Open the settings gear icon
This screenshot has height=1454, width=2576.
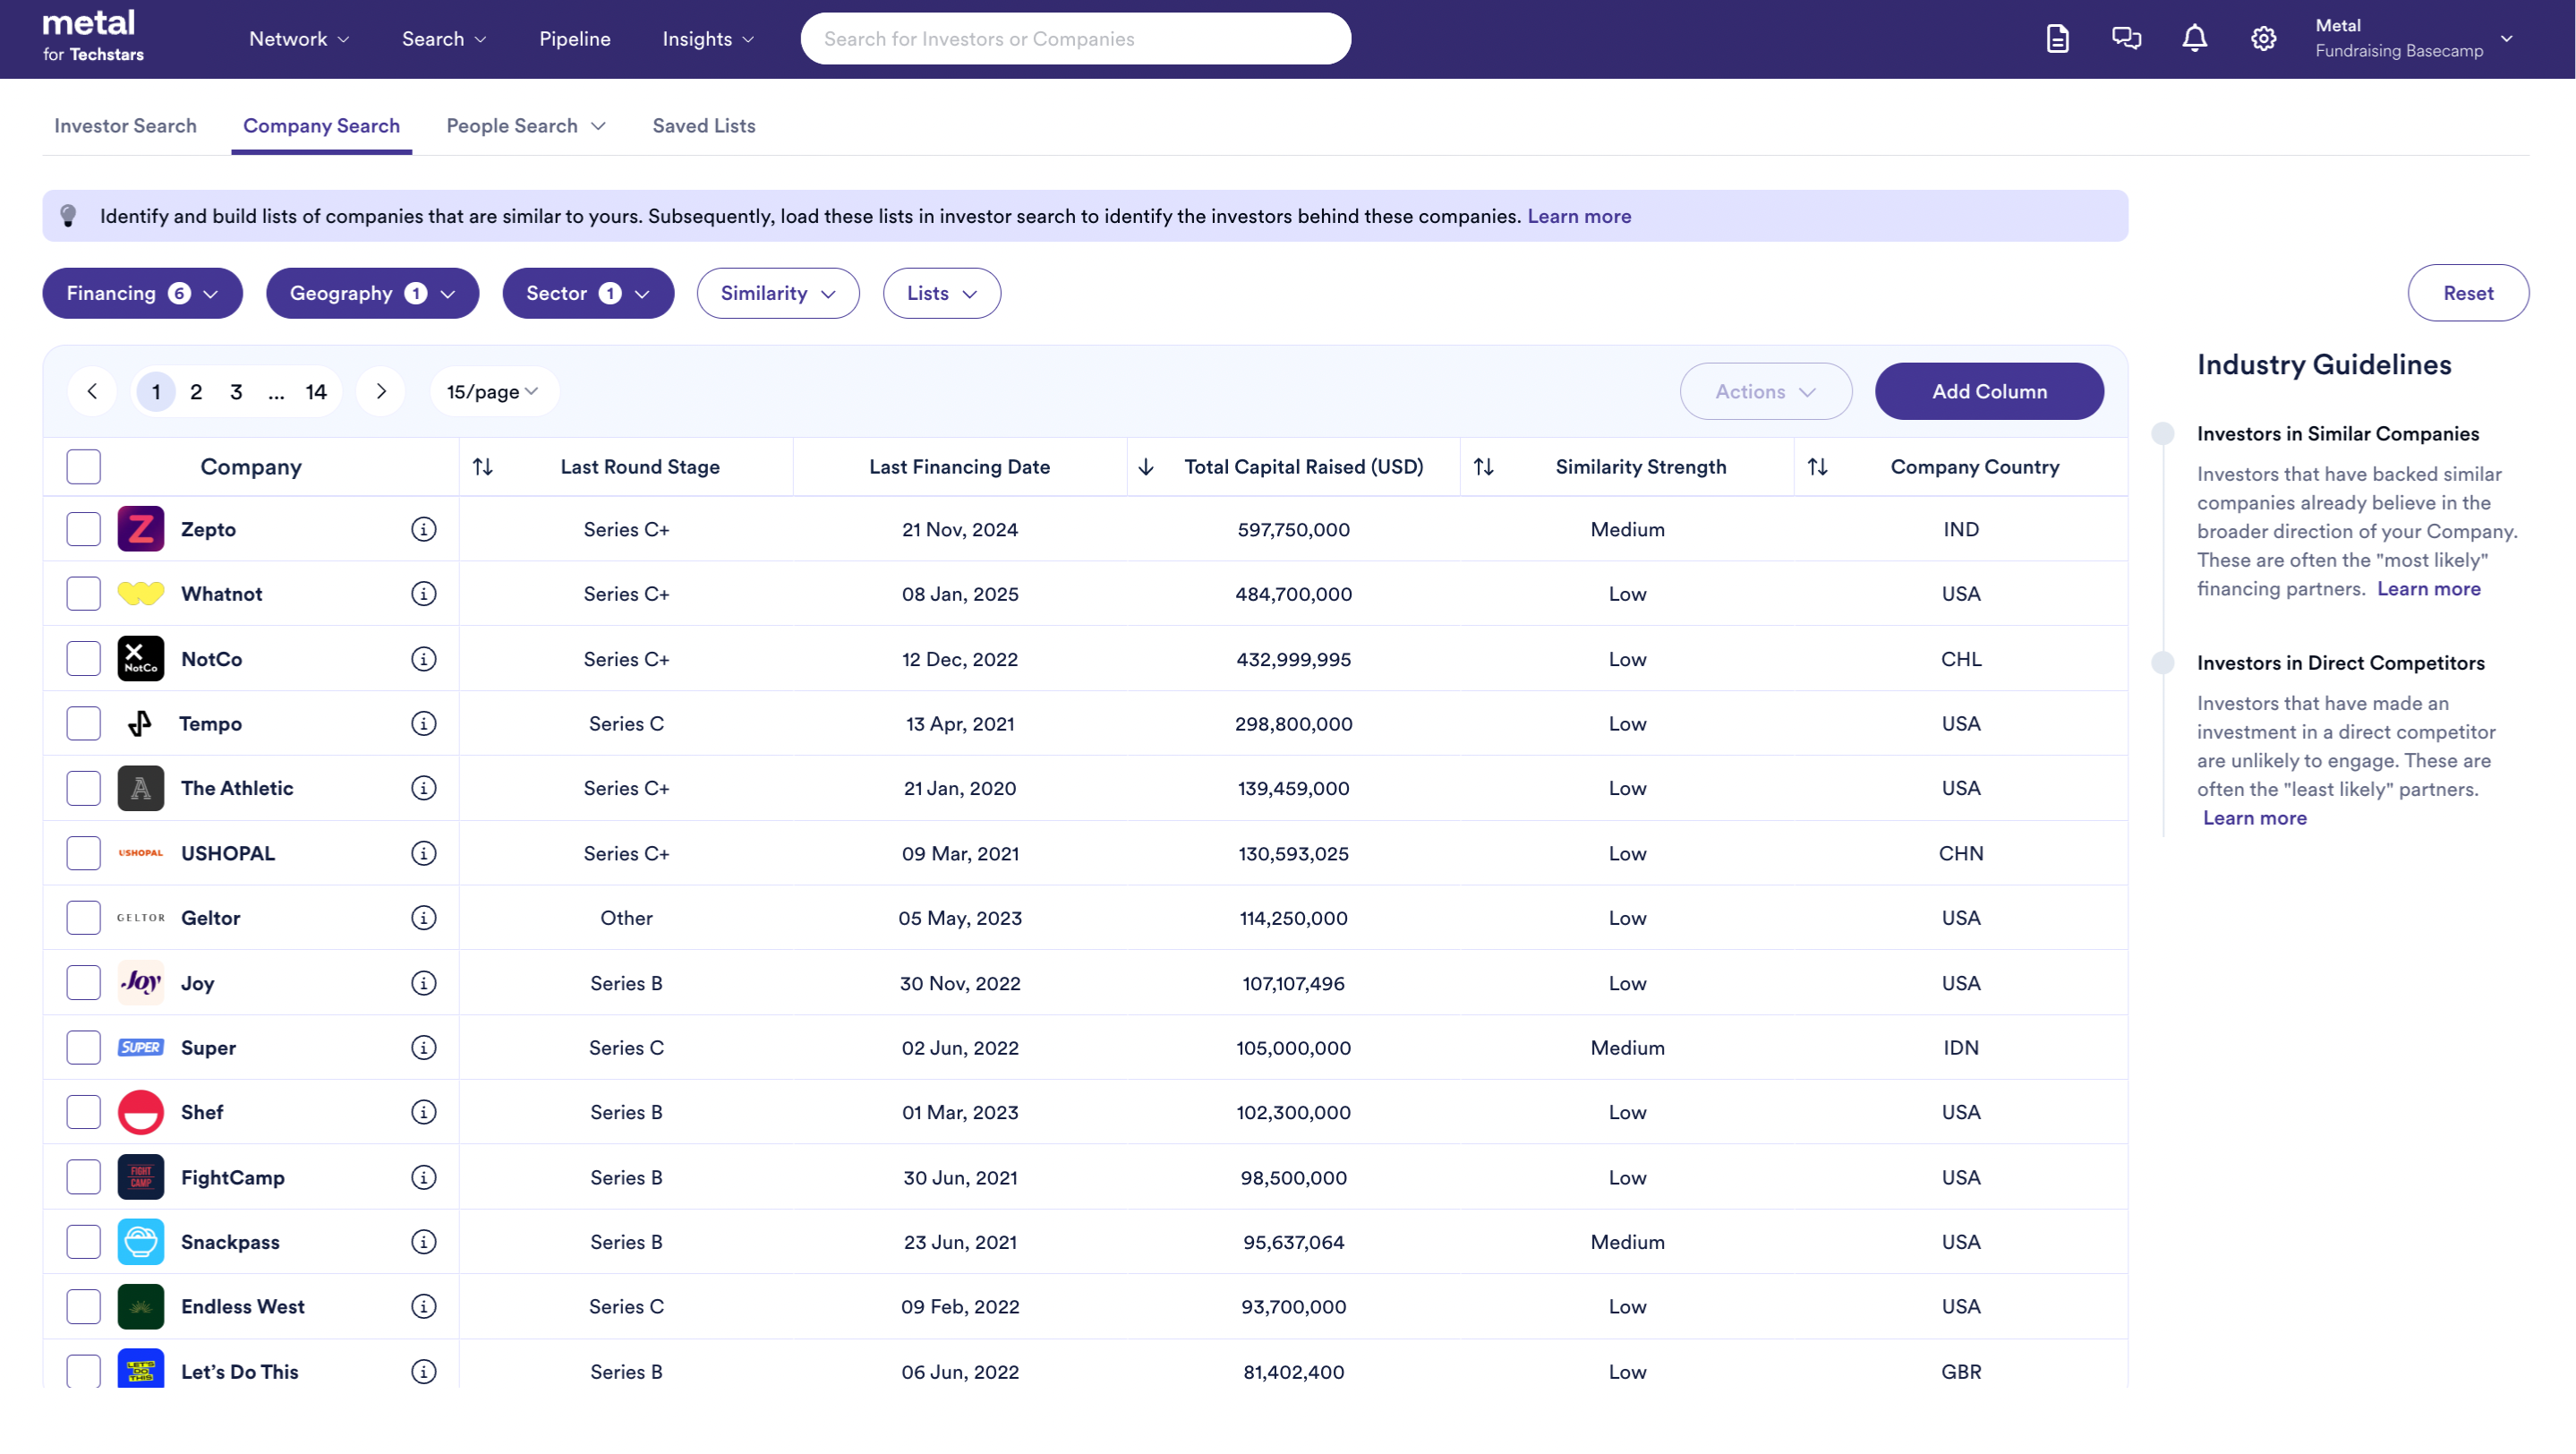tap(2263, 39)
